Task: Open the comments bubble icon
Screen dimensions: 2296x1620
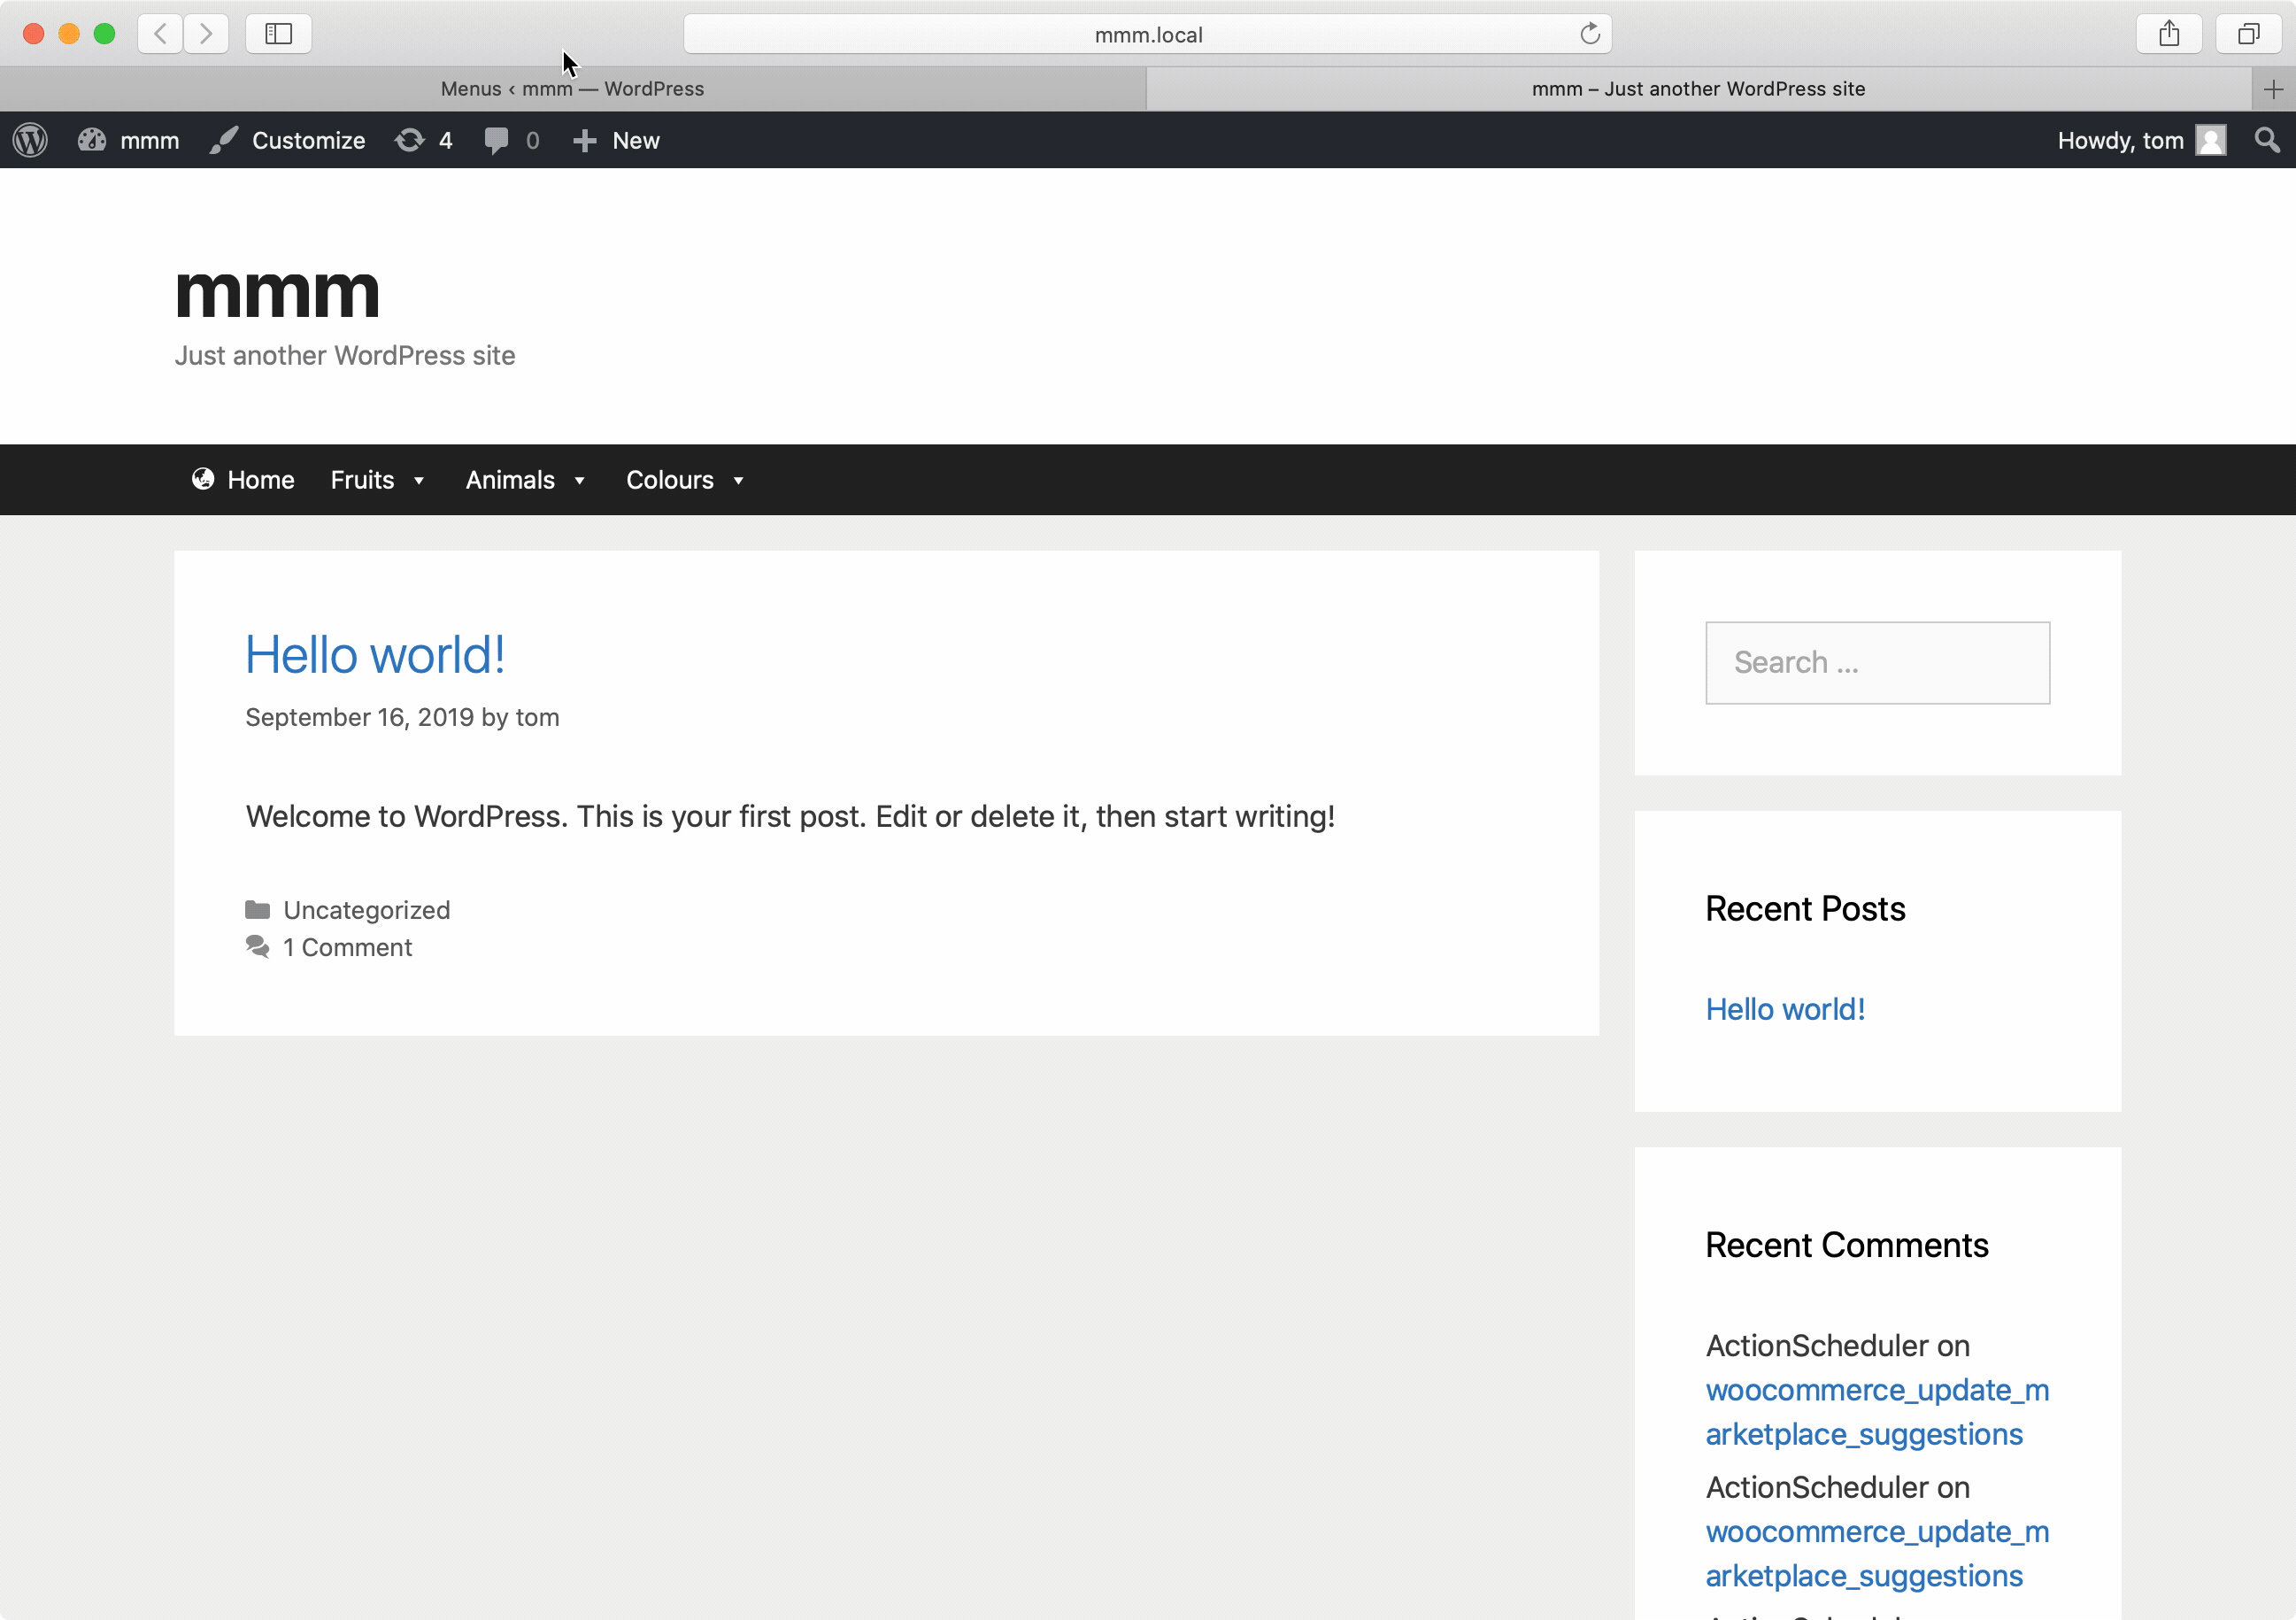Action: coord(496,140)
